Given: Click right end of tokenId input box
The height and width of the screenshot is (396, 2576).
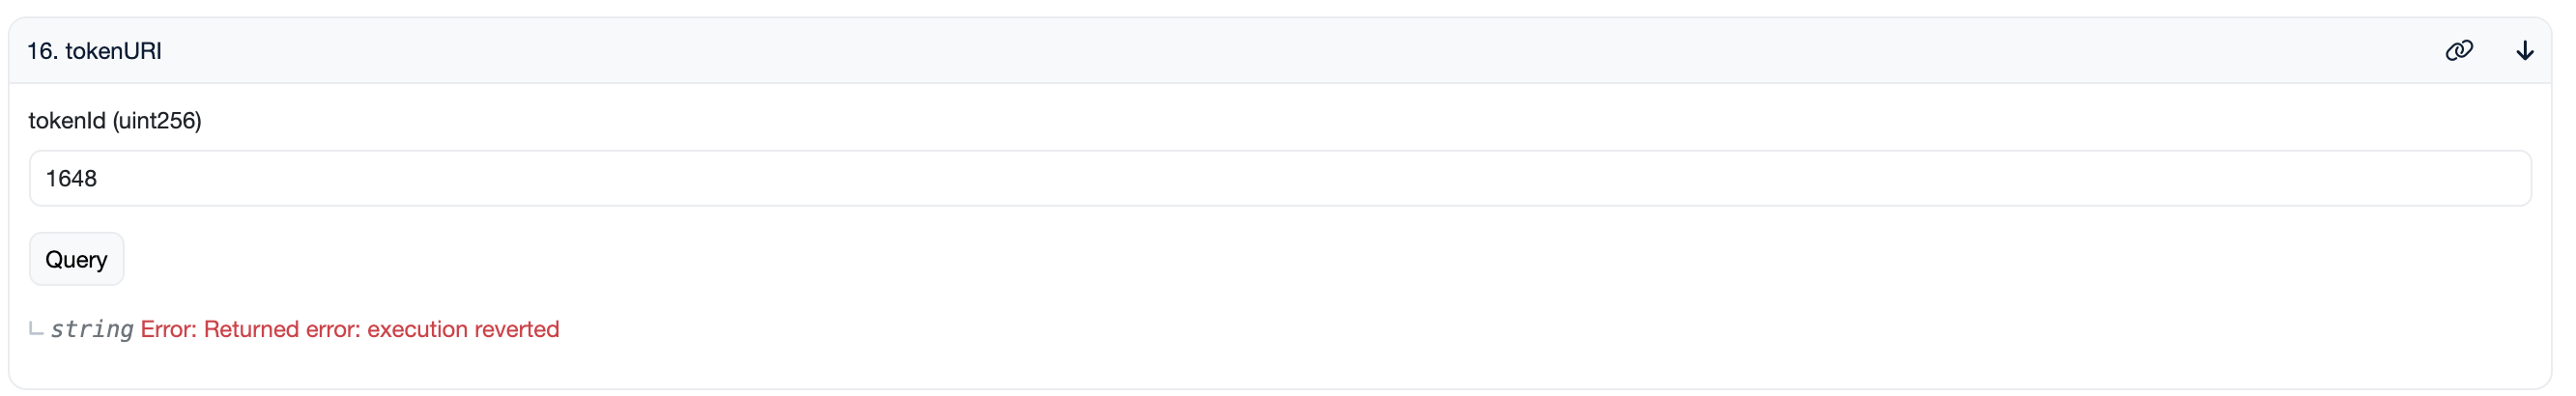Looking at the screenshot, I should 2500,178.
